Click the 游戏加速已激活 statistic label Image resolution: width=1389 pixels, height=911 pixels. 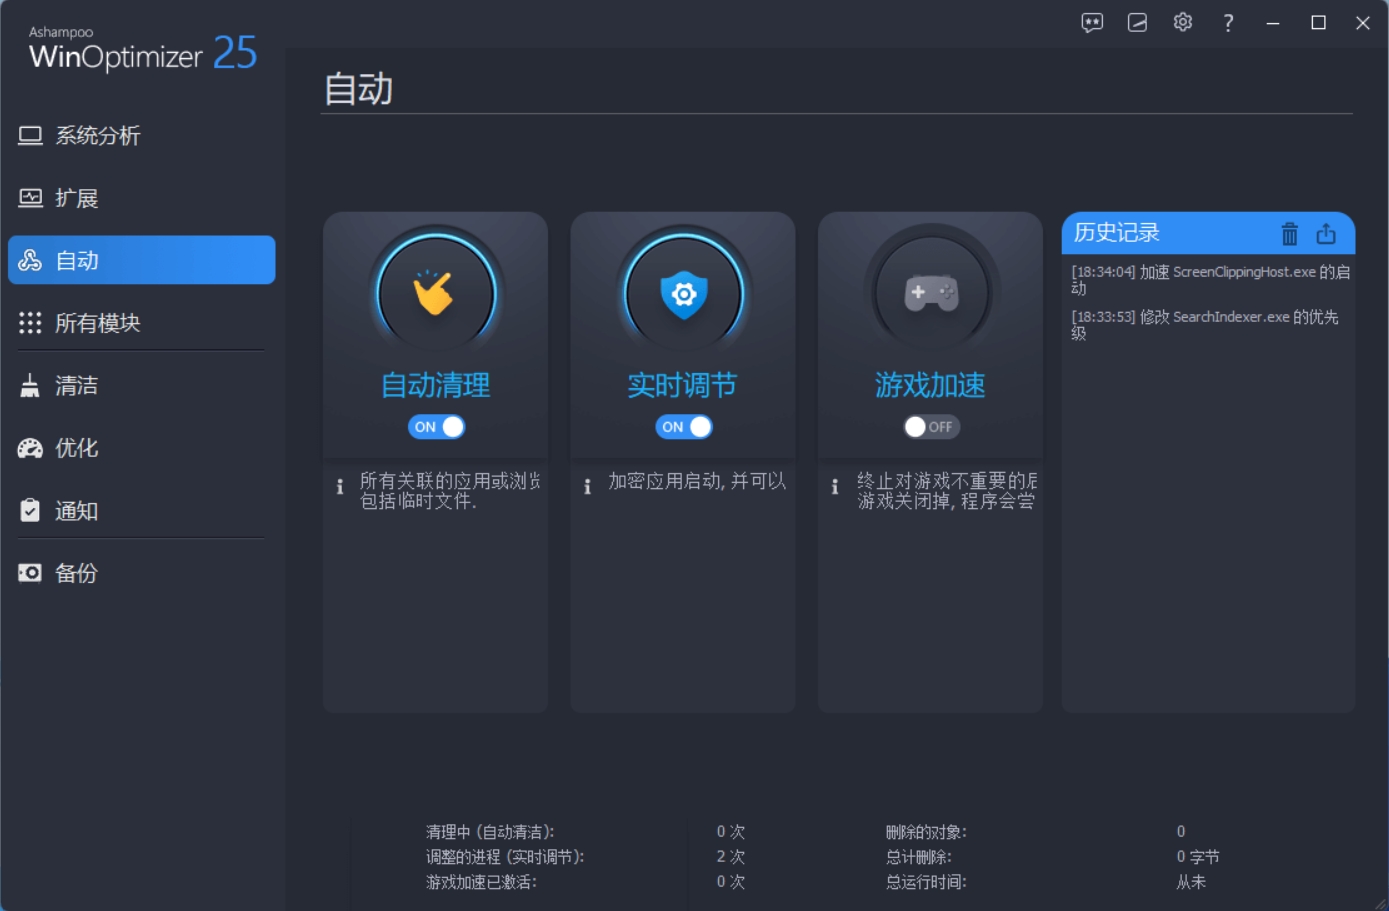(x=481, y=882)
